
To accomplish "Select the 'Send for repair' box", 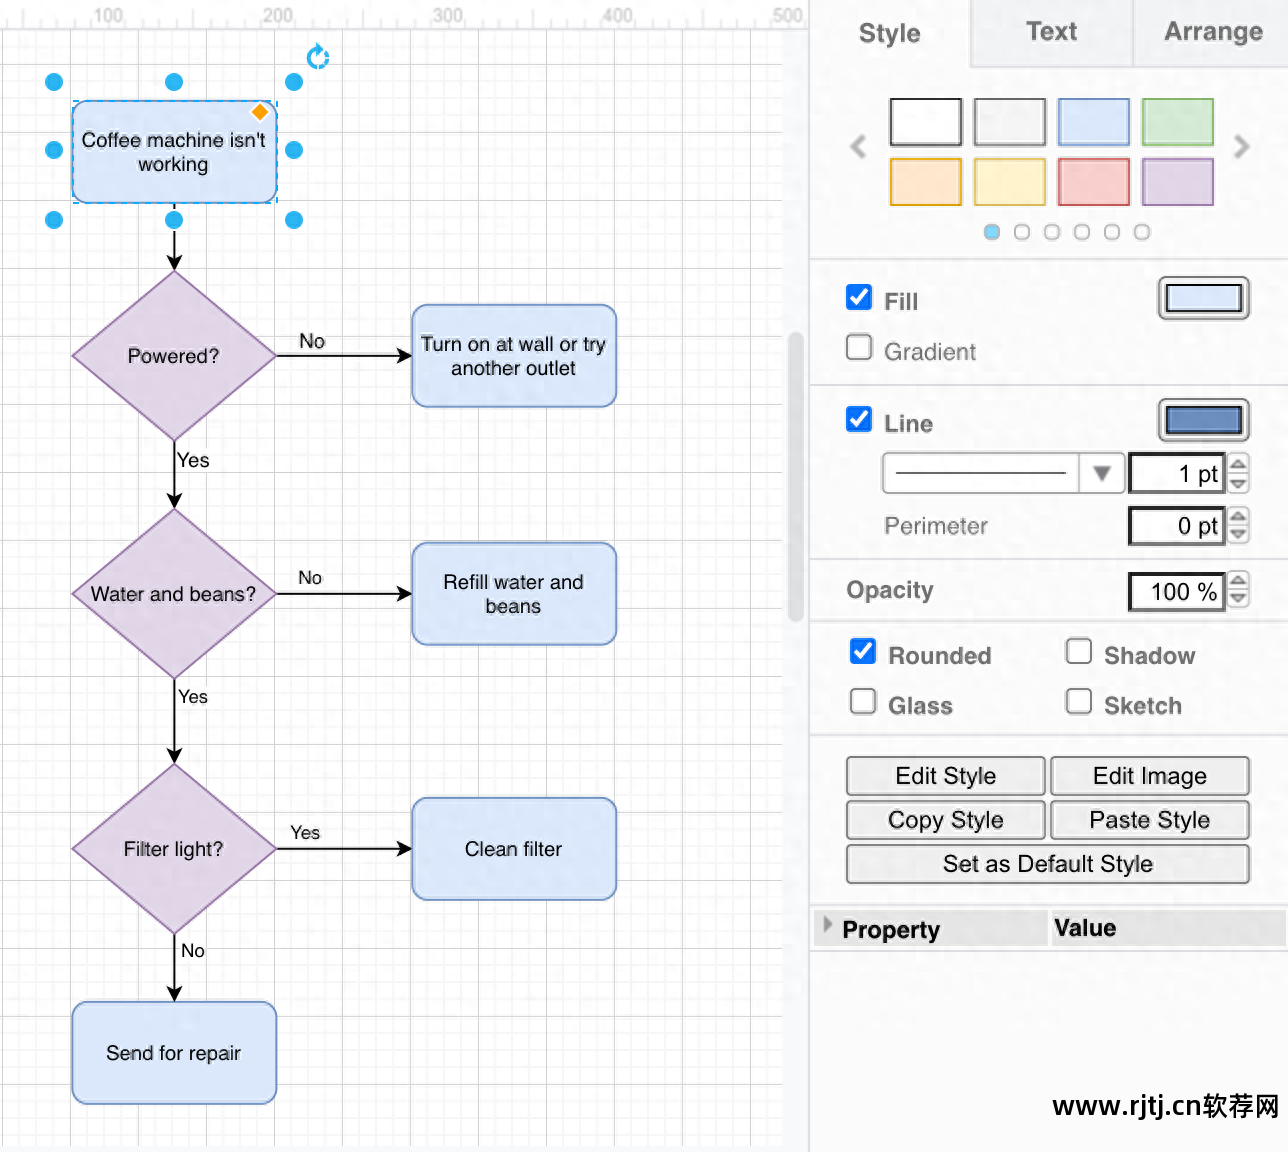I will 174,1053.
